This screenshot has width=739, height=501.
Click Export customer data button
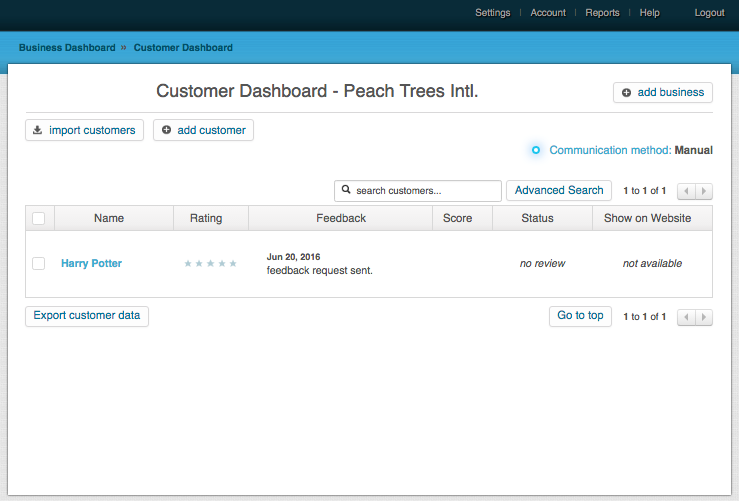[87, 316]
